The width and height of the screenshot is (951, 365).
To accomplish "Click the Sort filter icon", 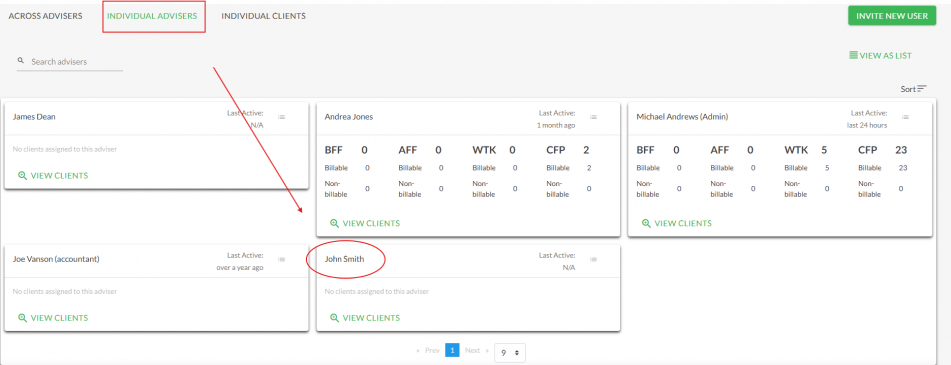I will point(922,89).
